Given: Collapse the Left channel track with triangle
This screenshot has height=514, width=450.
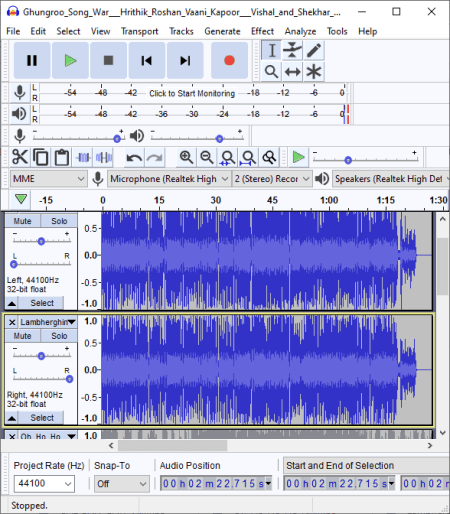Looking at the screenshot, I should coord(12,303).
